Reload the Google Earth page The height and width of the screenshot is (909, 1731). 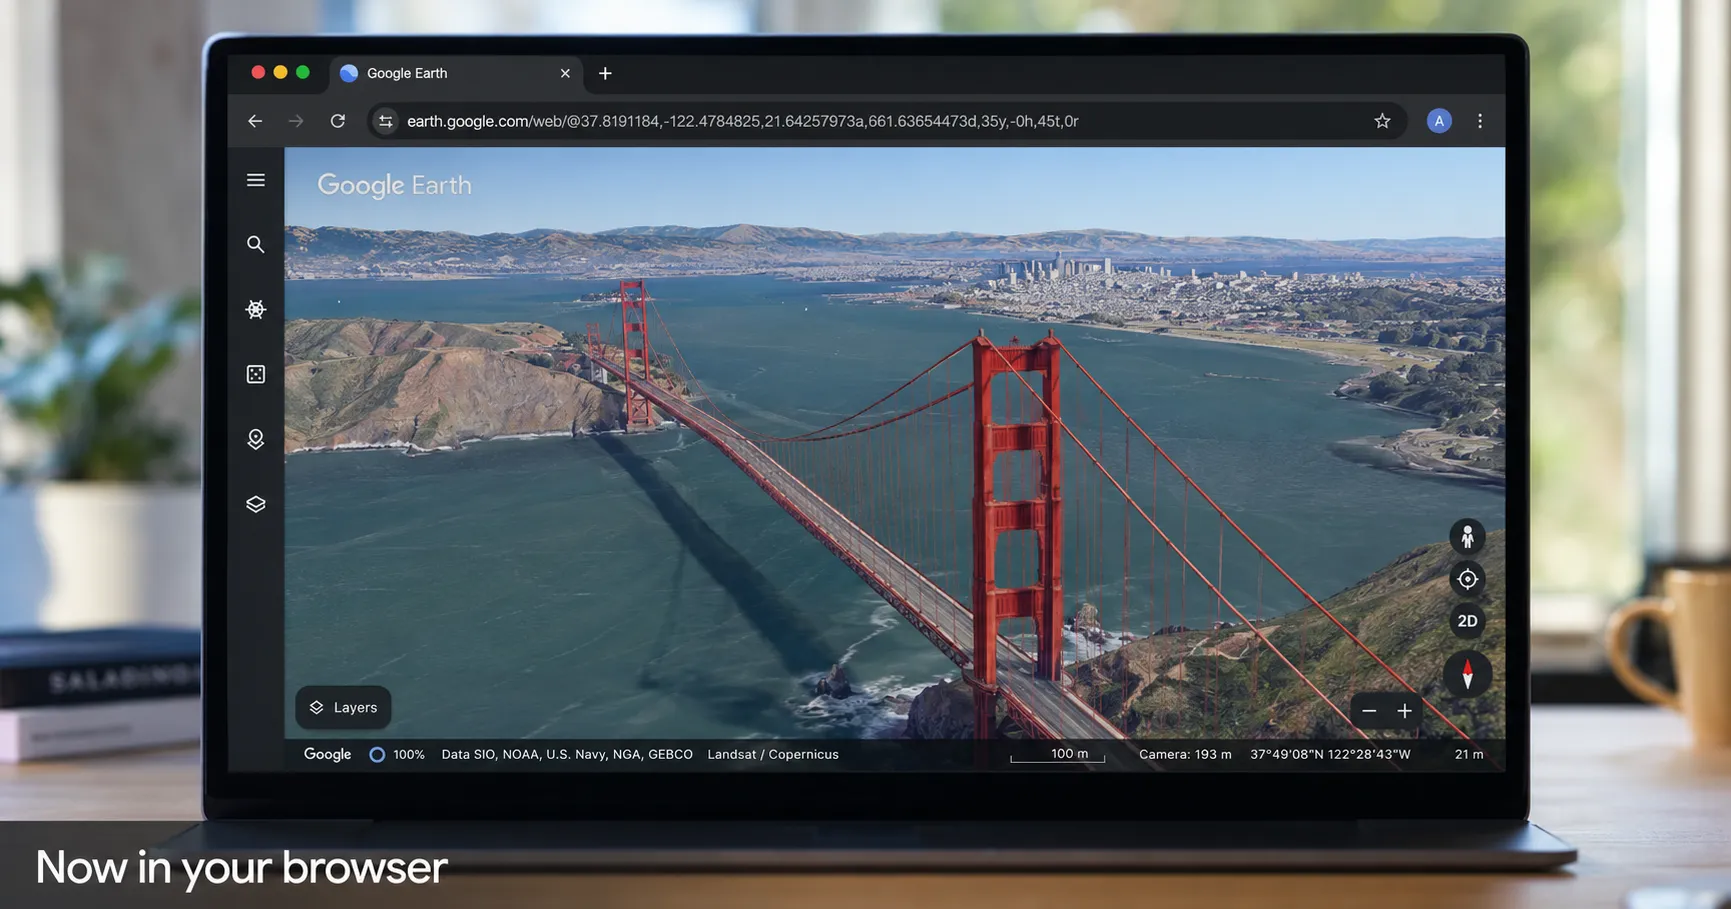(x=338, y=121)
